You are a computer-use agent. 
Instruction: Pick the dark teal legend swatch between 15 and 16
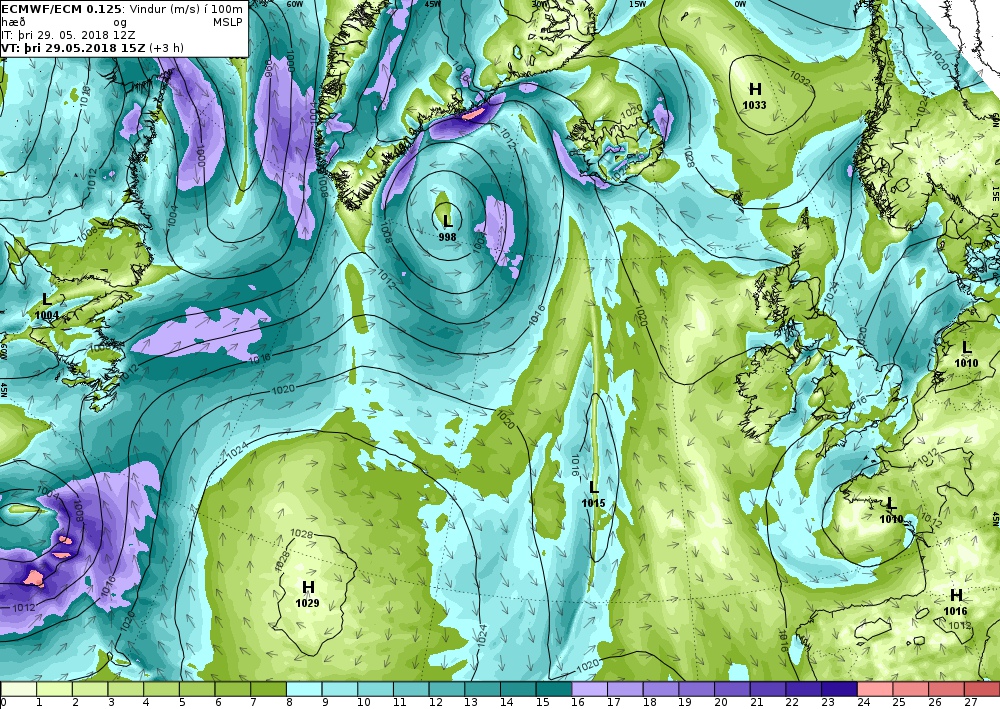(x=554, y=689)
